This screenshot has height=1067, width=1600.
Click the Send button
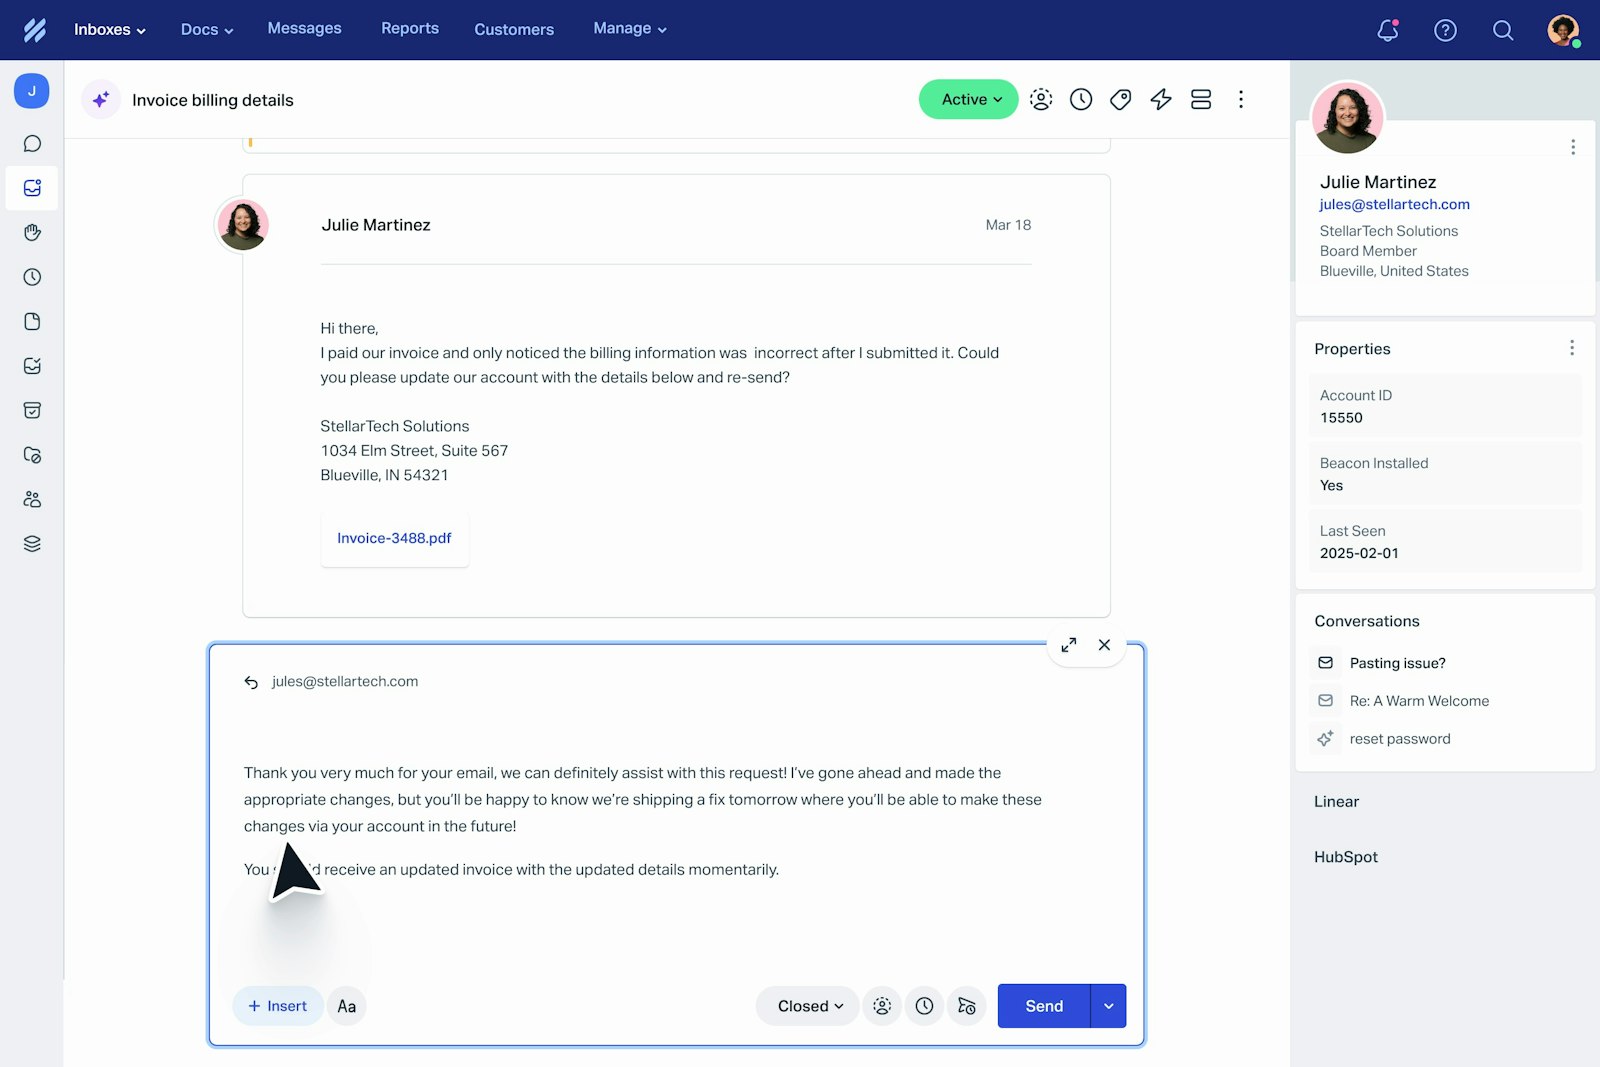1042,1006
